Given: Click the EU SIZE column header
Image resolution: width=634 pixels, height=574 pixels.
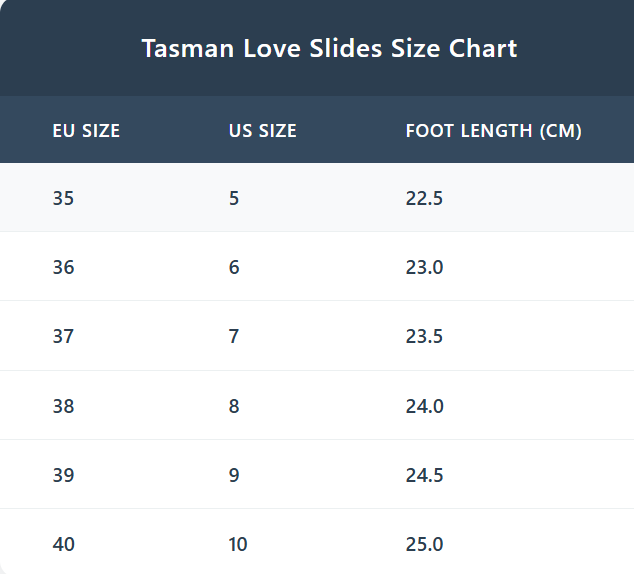Looking at the screenshot, I should 86,131.
